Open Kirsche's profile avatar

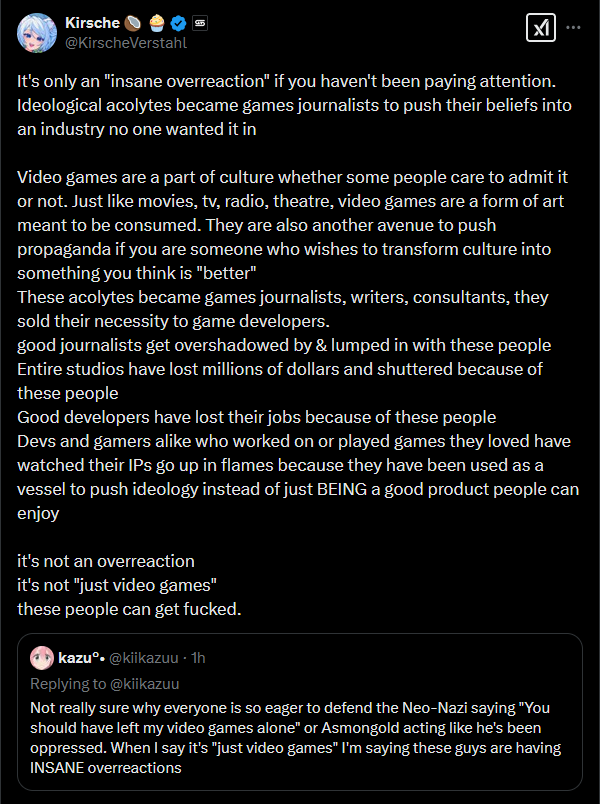click(x=37, y=33)
